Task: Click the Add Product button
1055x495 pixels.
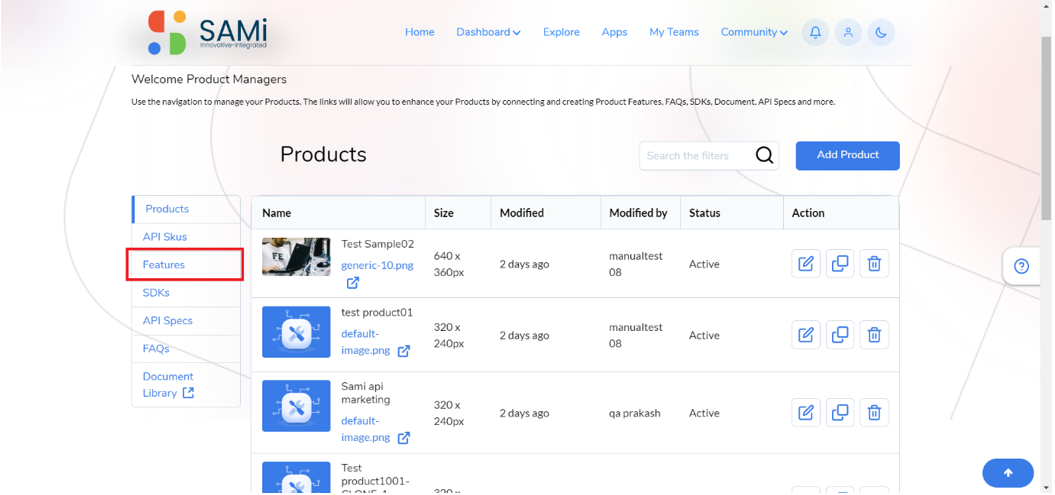Action: click(x=848, y=155)
